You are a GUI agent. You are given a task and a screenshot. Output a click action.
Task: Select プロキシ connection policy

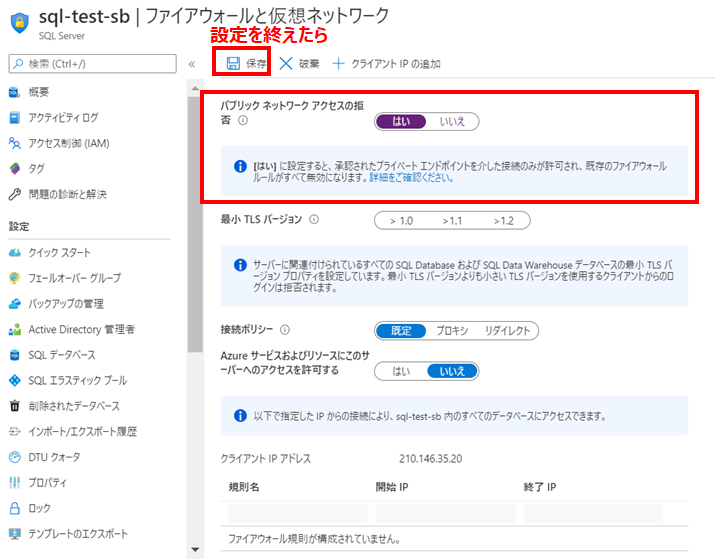452,331
